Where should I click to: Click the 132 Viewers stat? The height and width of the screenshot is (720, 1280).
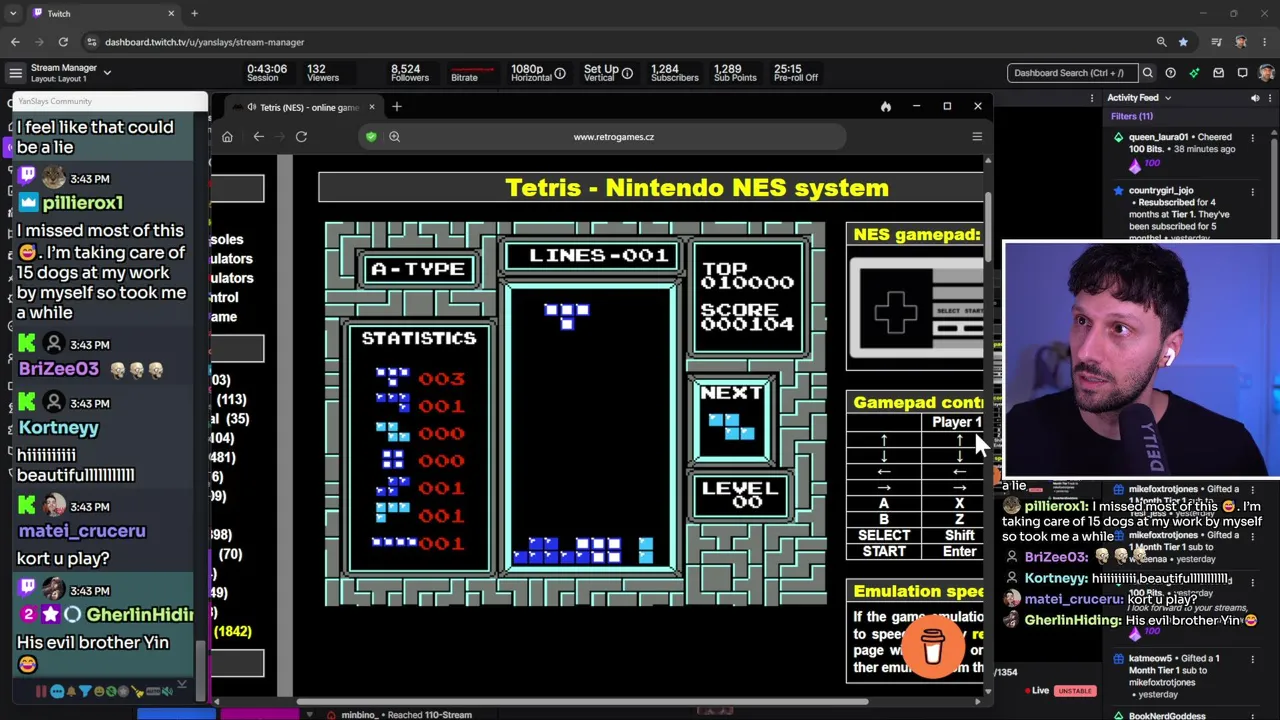pyautogui.click(x=323, y=73)
